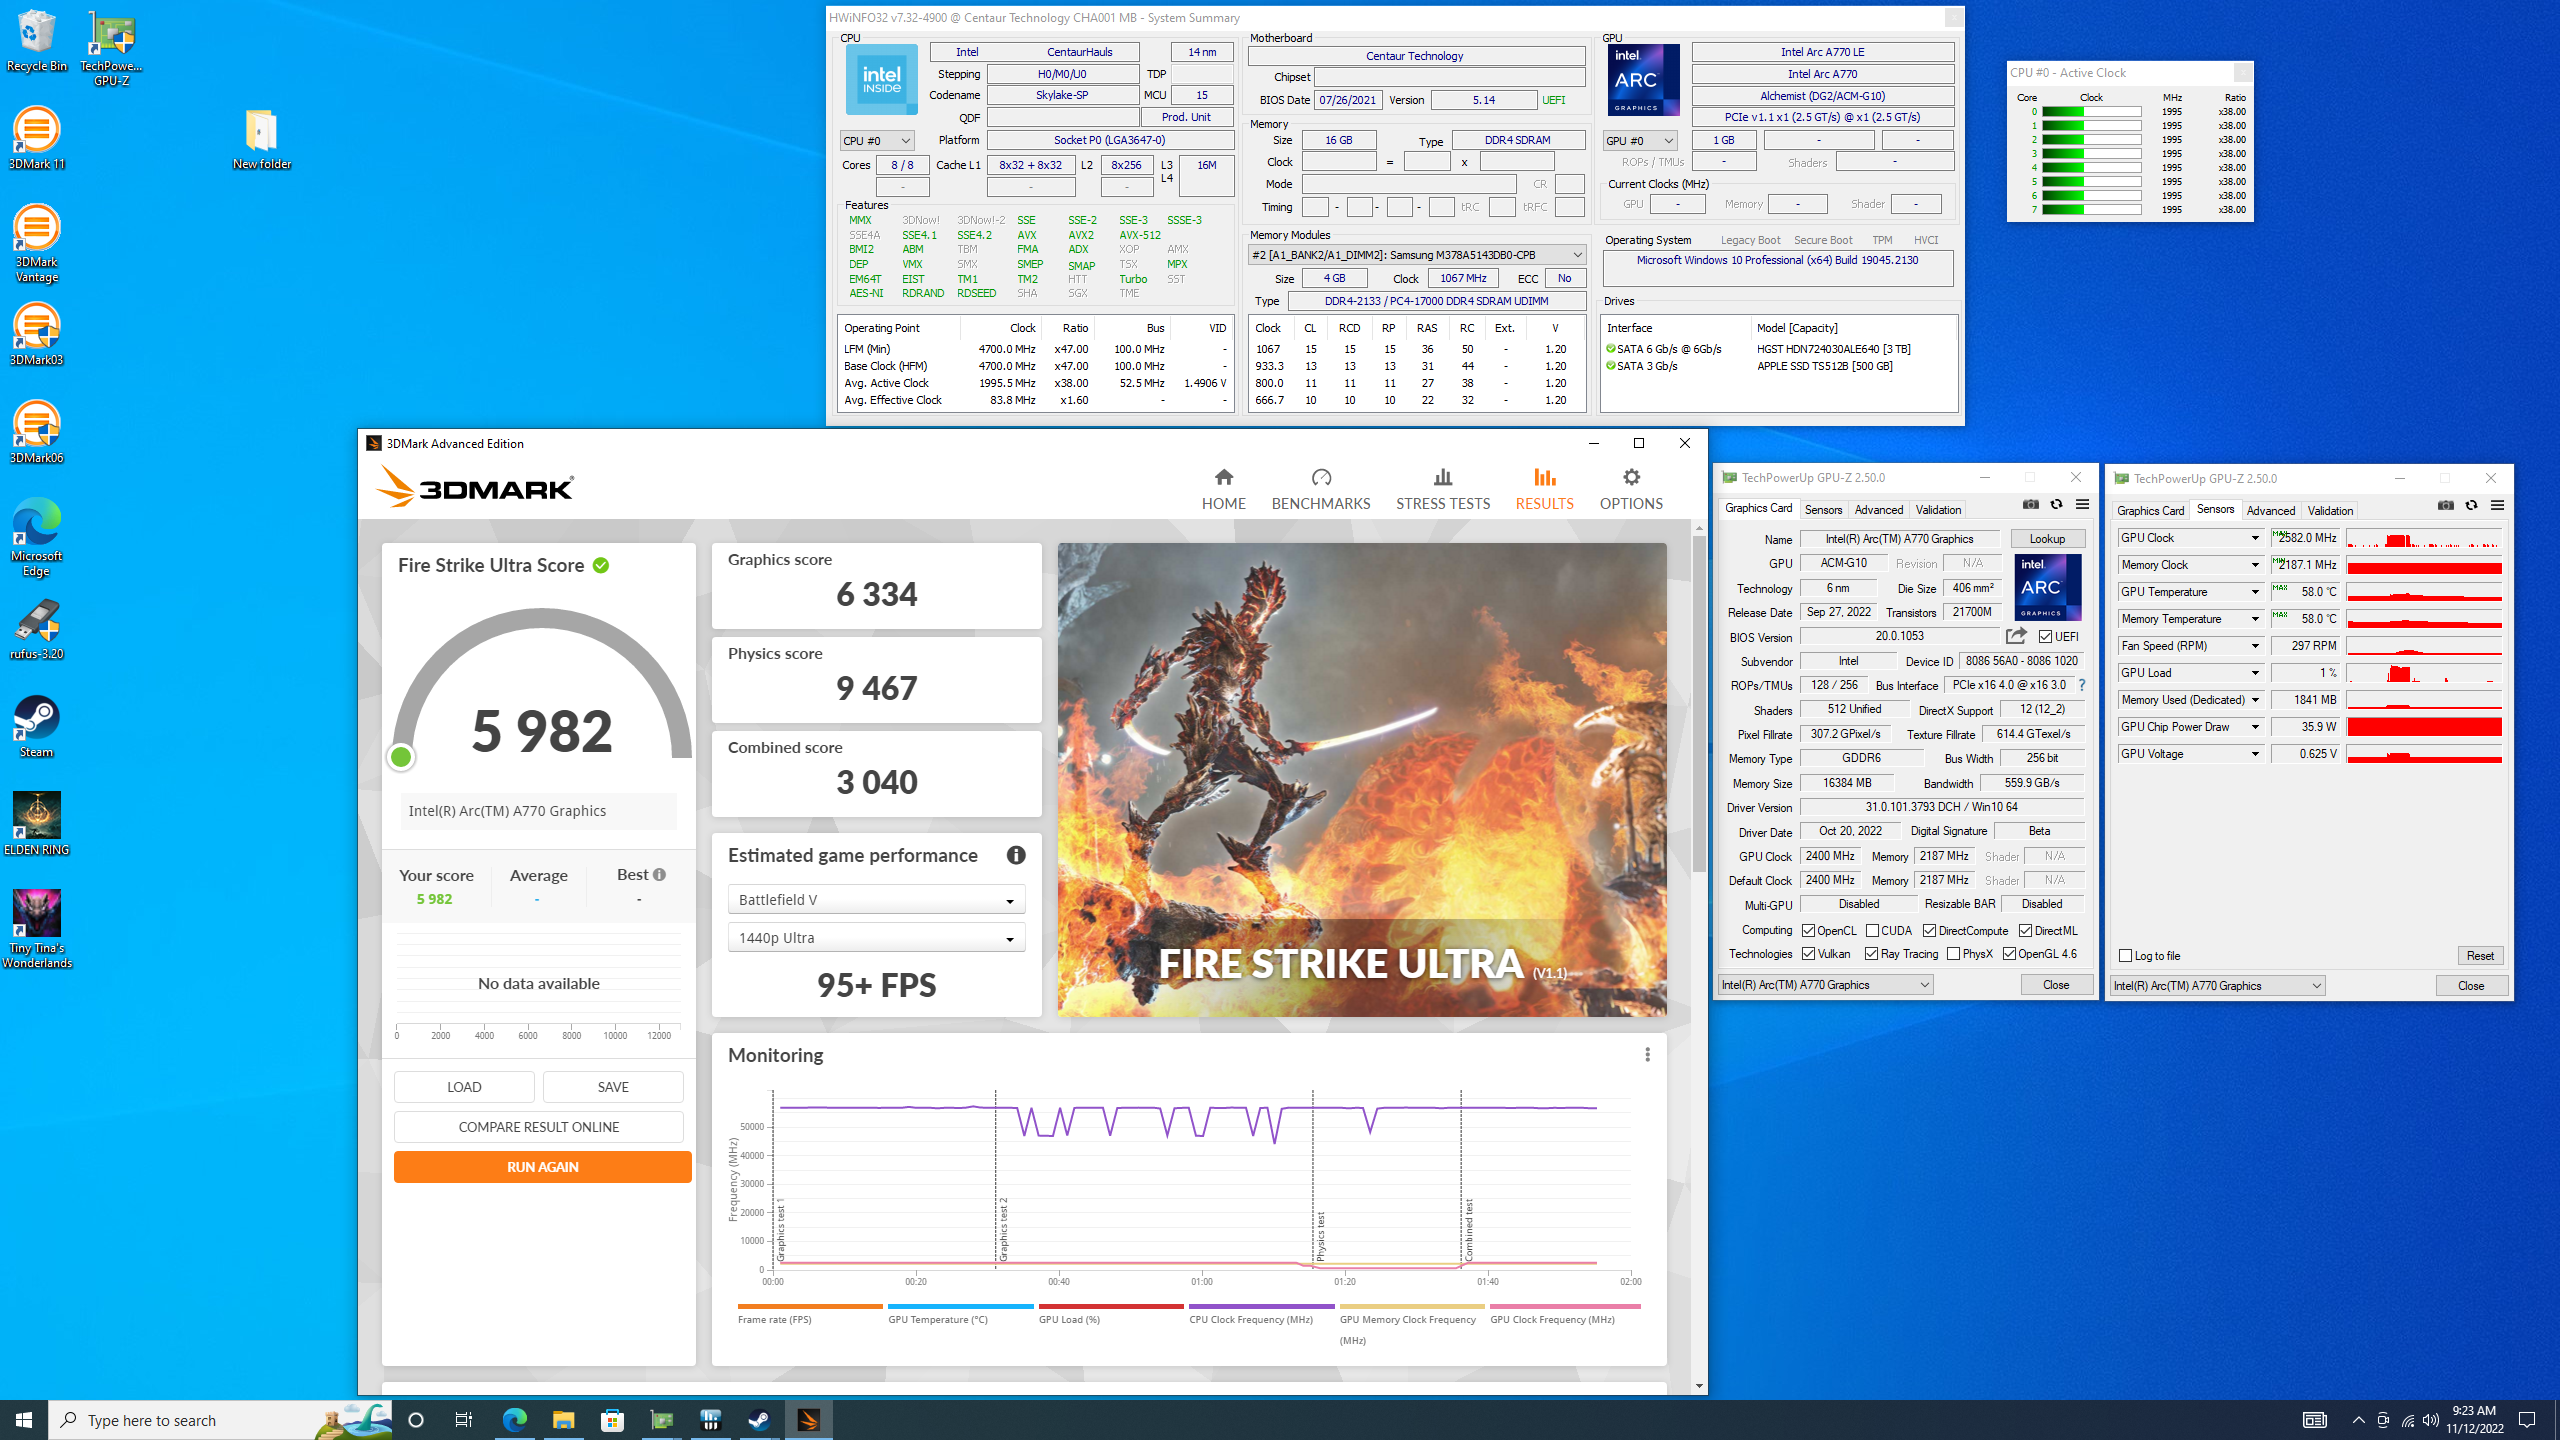Open the BENCHMARKS section in 3DMark
Screen dimensions: 2560x1440
click(x=1320, y=489)
